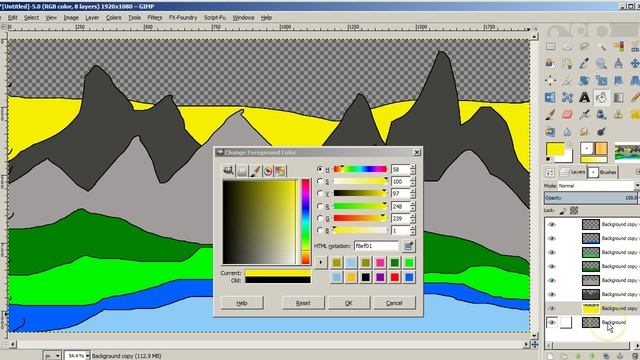Select the Alignment tool
The image size is (640, 360).
pos(550,80)
